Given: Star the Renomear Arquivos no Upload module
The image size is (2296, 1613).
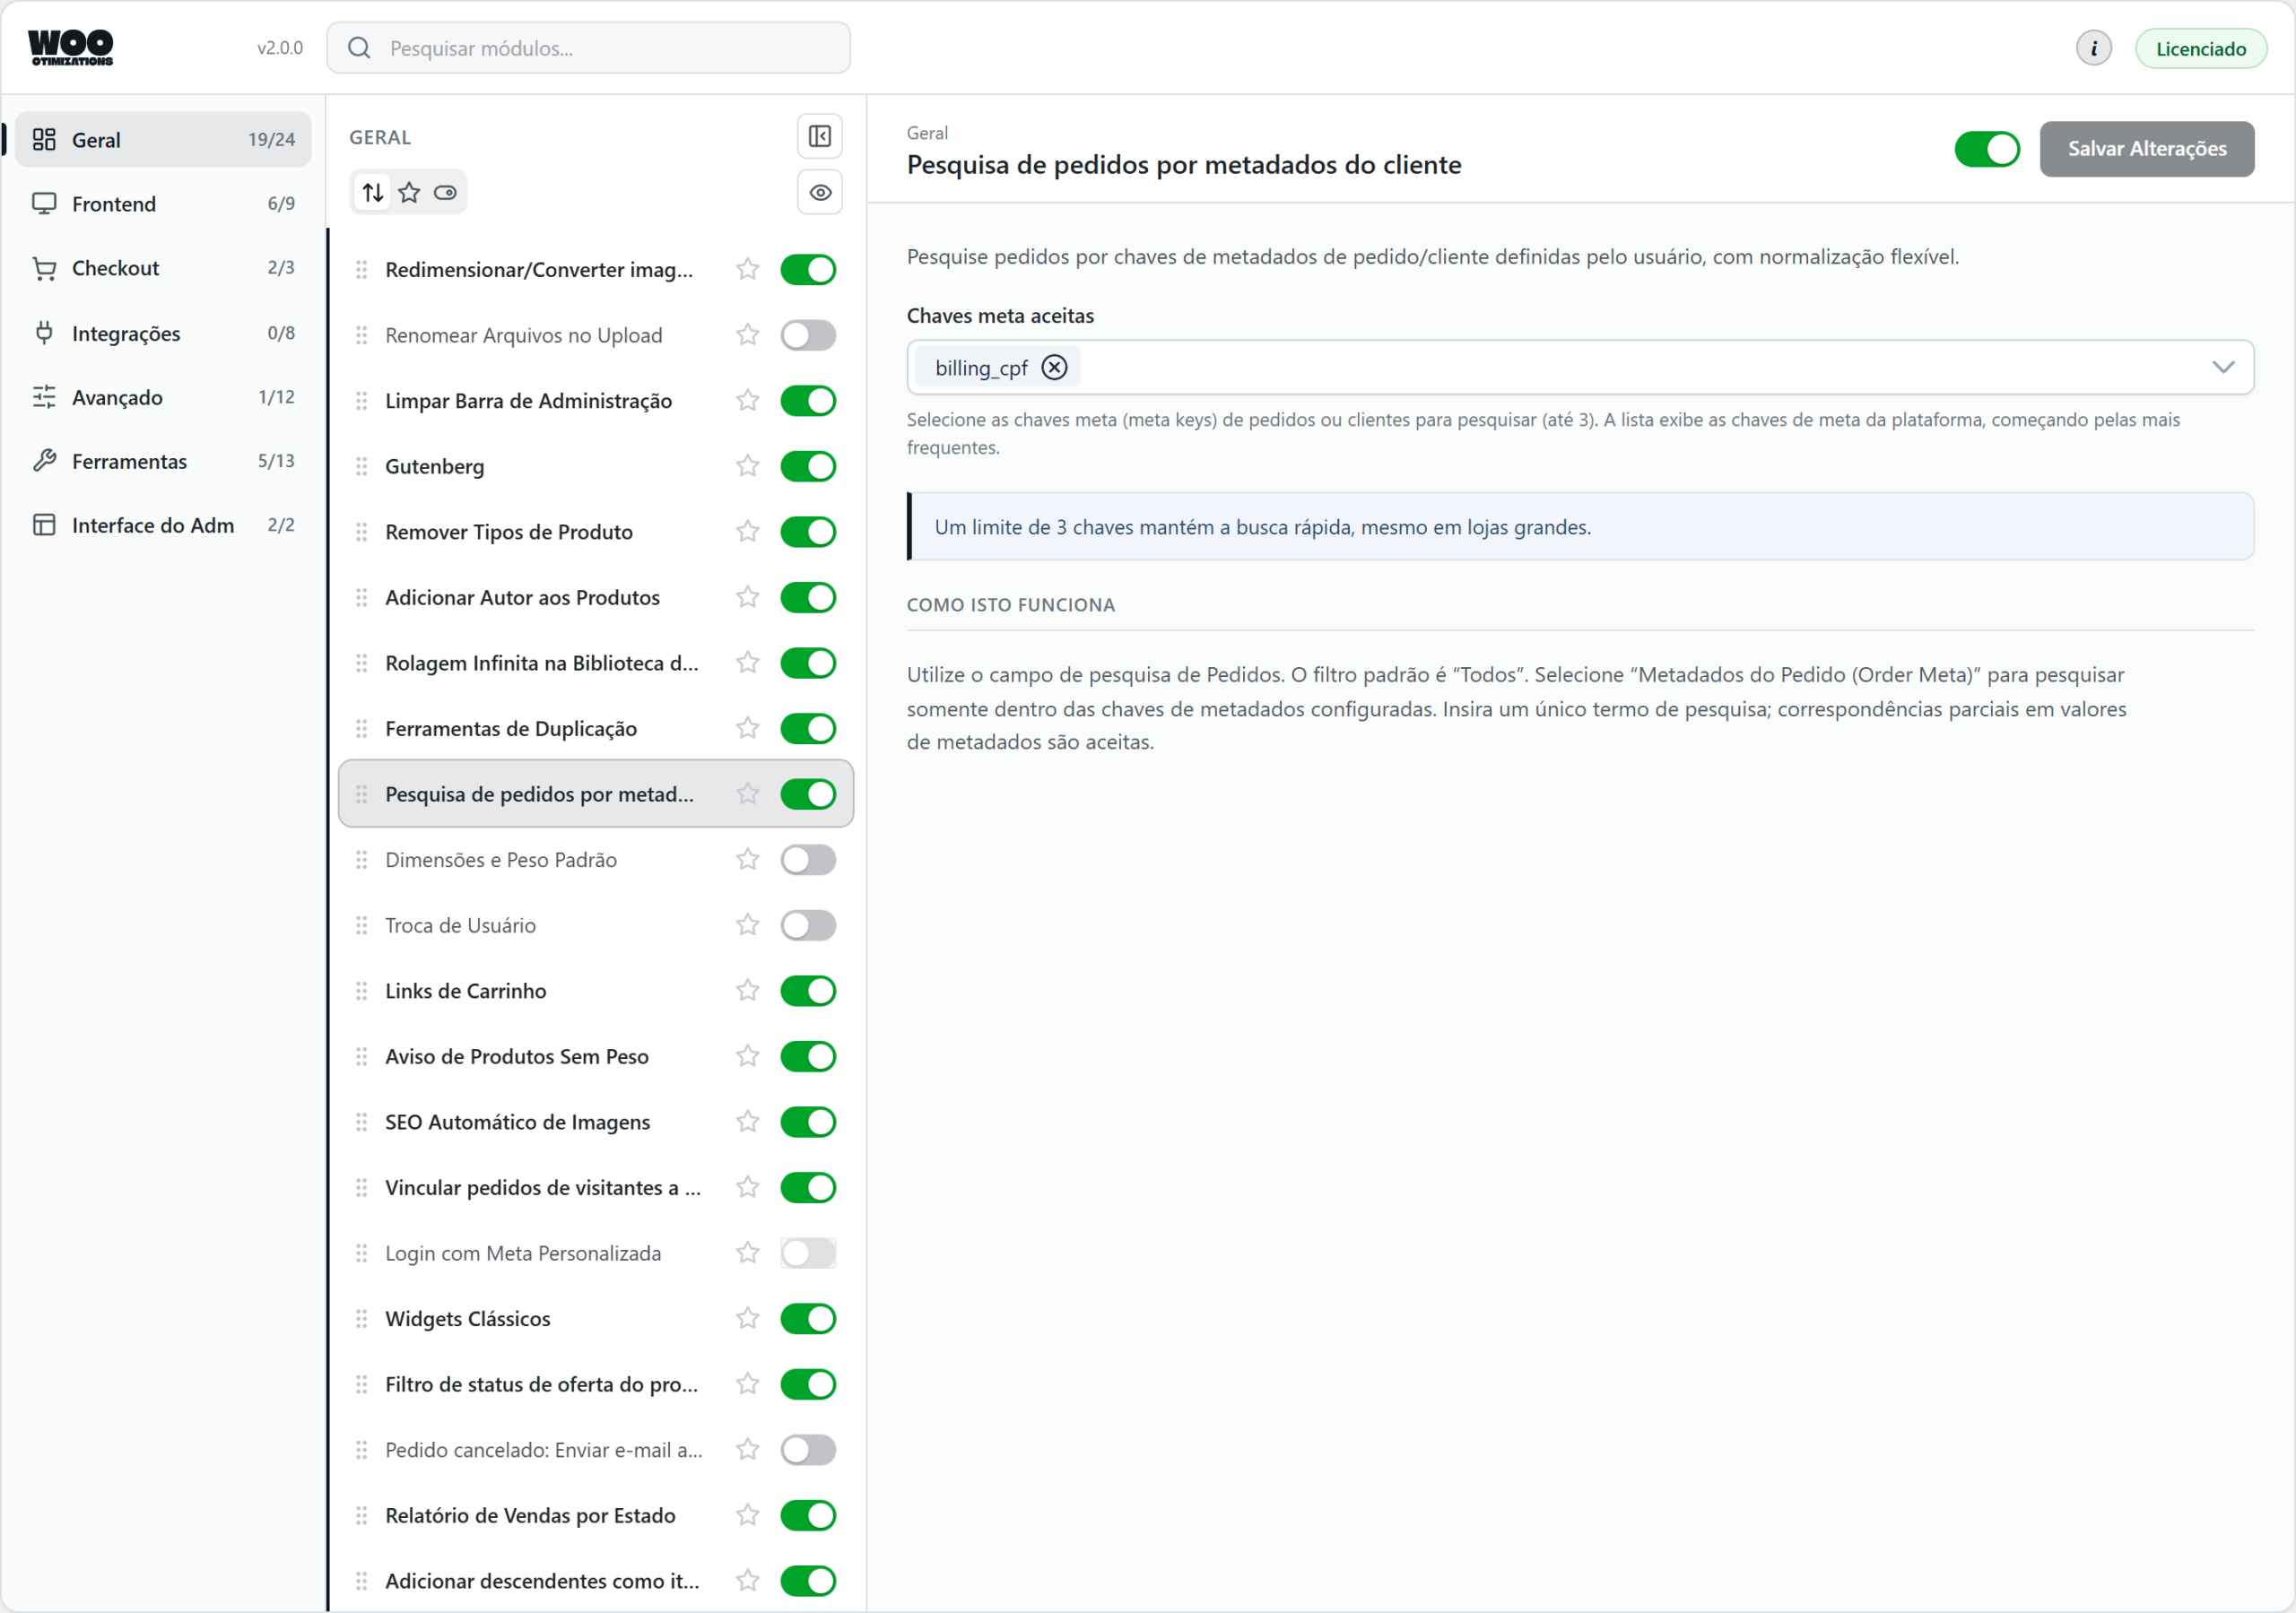Looking at the screenshot, I should [x=747, y=335].
